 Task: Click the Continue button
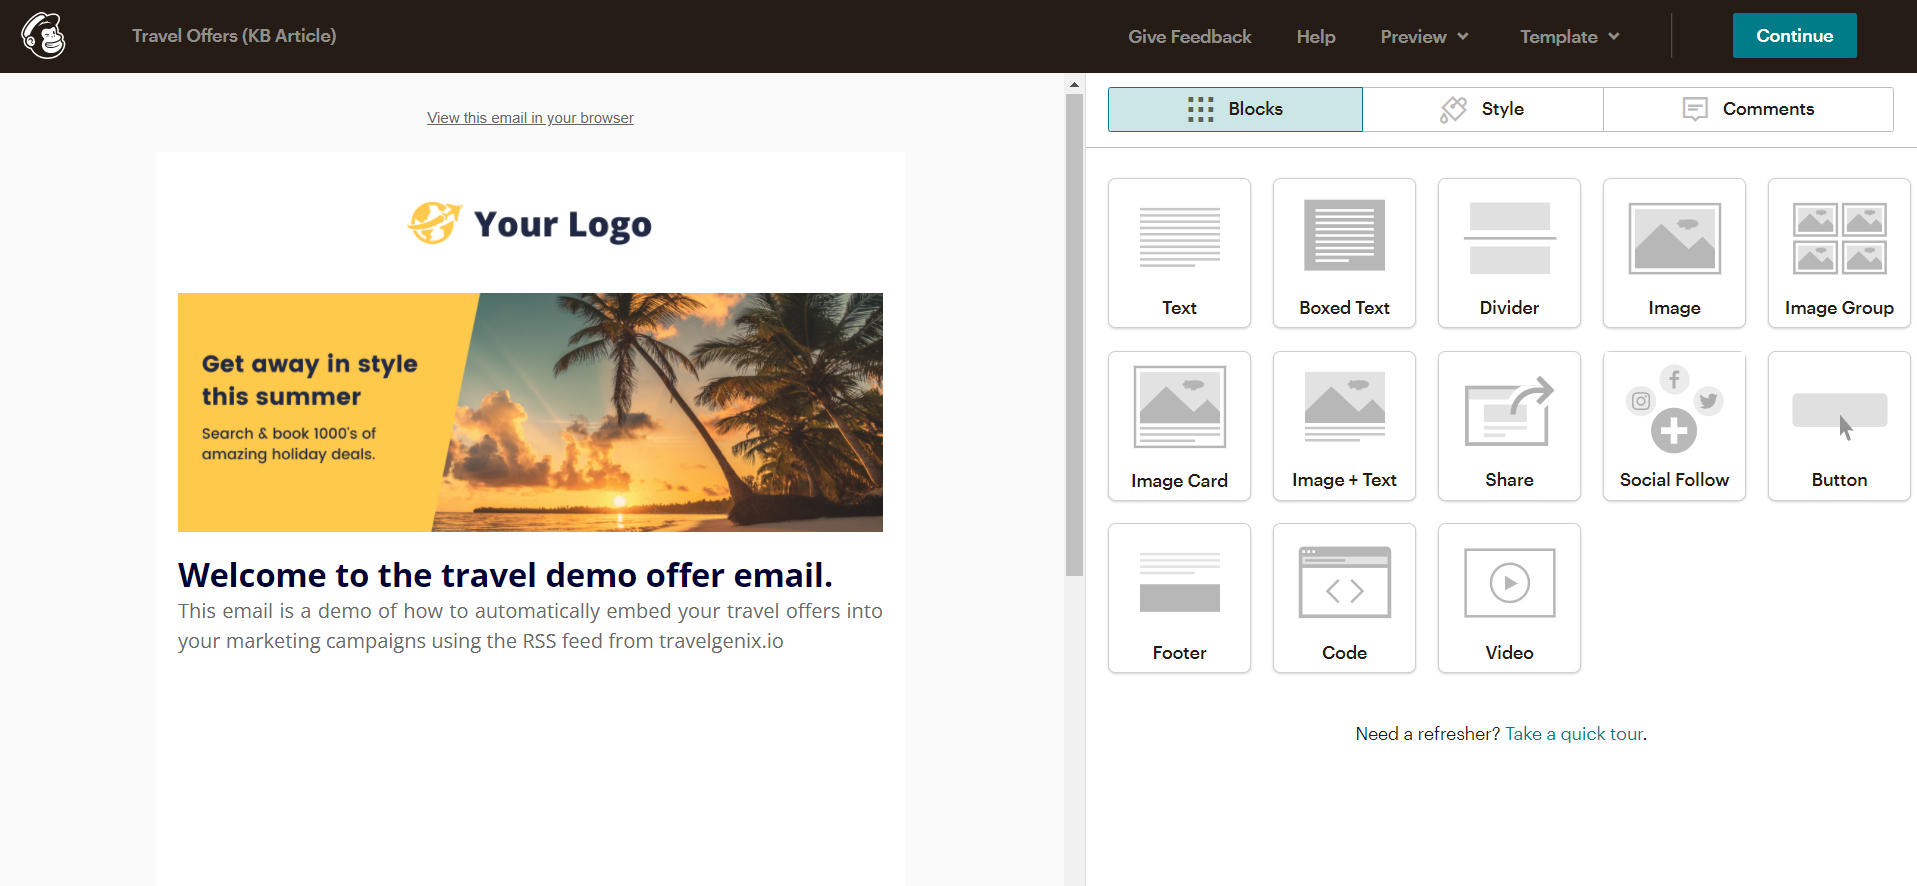tap(1794, 36)
